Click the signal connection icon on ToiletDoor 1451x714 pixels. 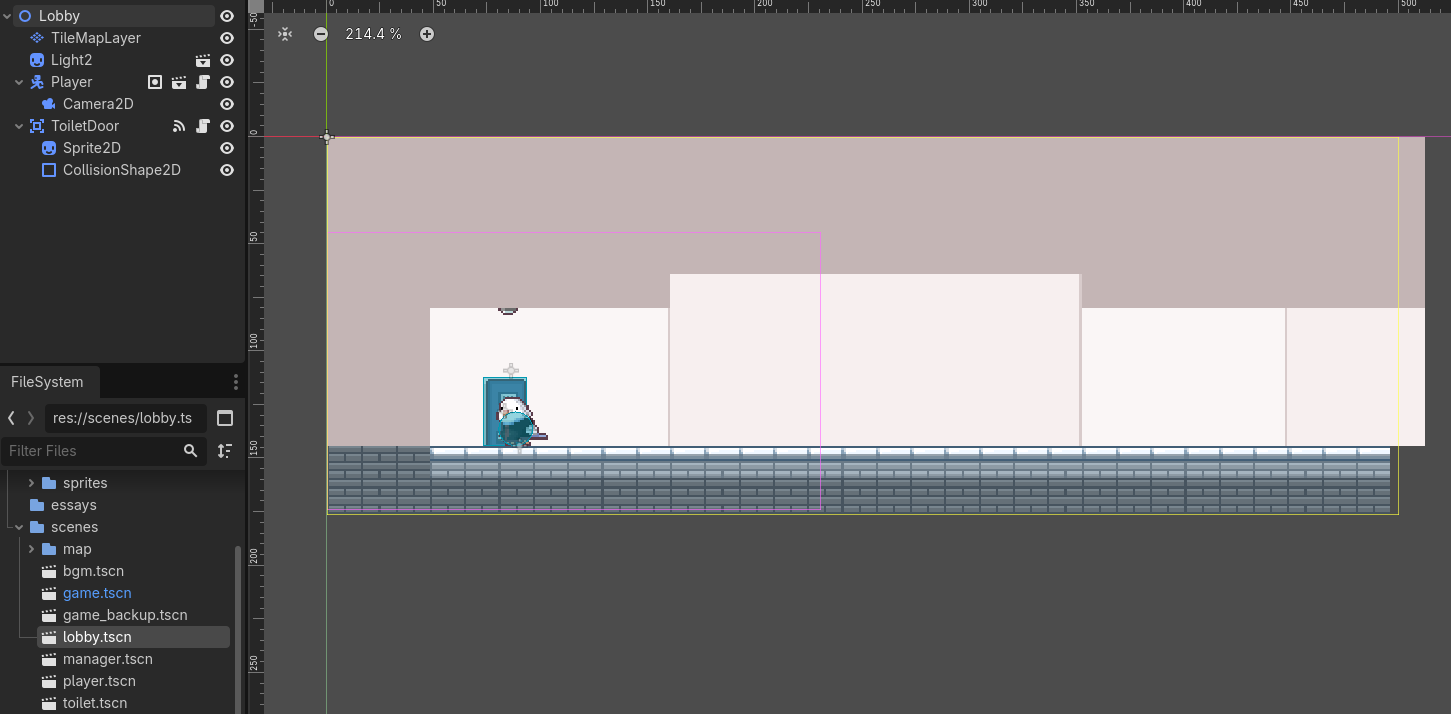[x=179, y=126]
